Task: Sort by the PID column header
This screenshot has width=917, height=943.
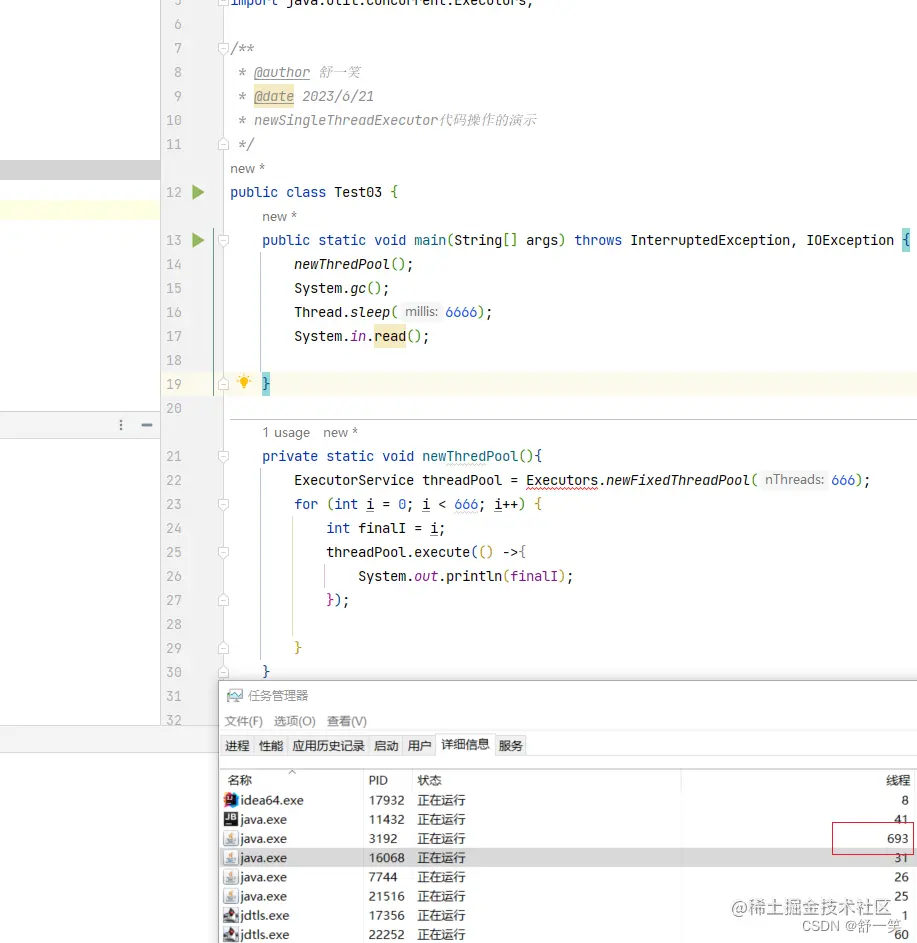Action: [388, 780]
